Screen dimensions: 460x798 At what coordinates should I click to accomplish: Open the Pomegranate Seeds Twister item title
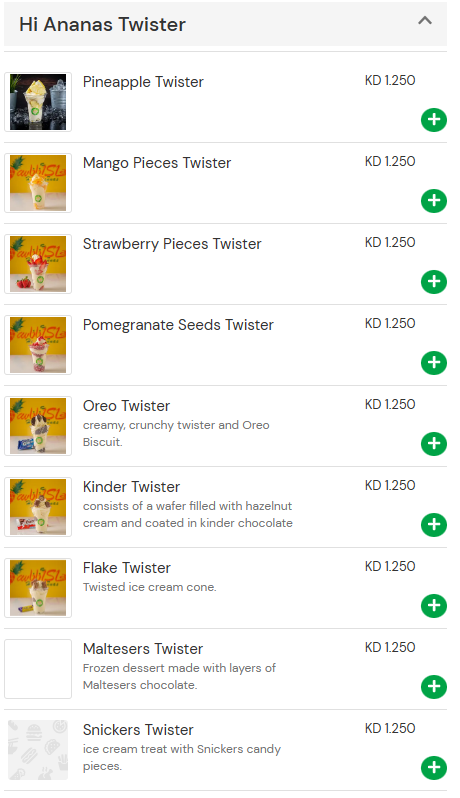(178, 325)
